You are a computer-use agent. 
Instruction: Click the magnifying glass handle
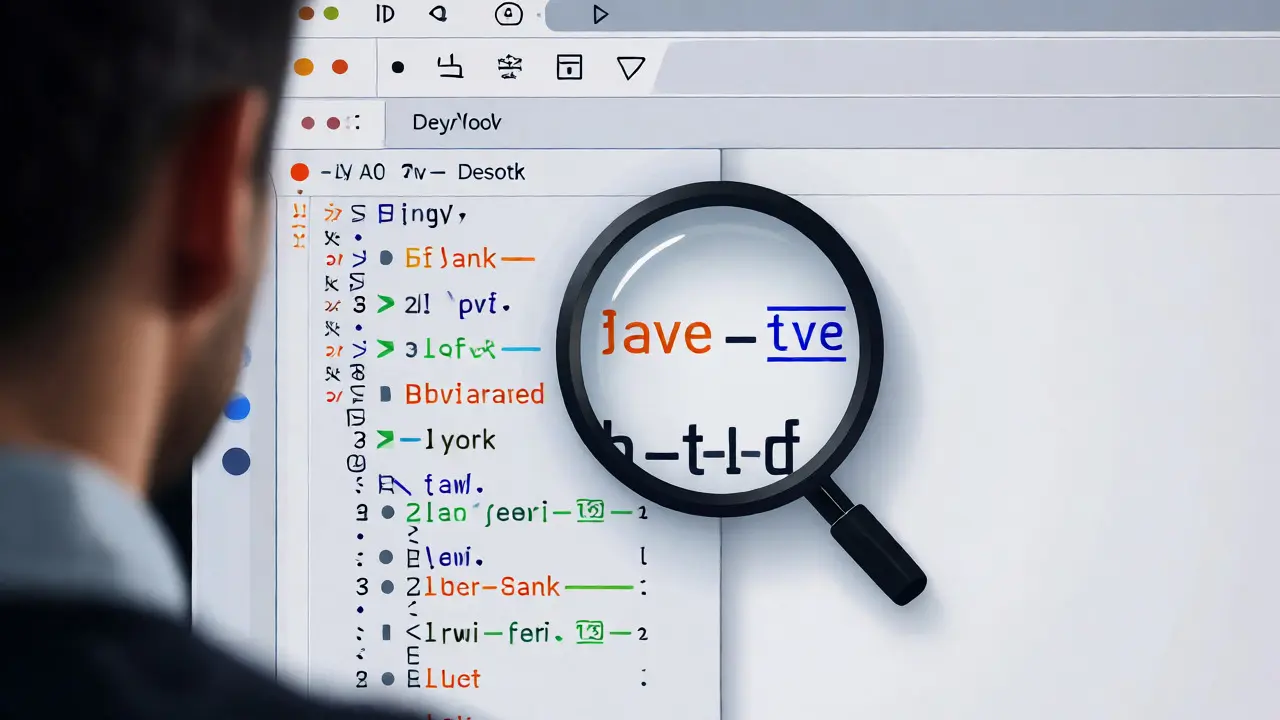pyautogui.click(x=878, y=553)
